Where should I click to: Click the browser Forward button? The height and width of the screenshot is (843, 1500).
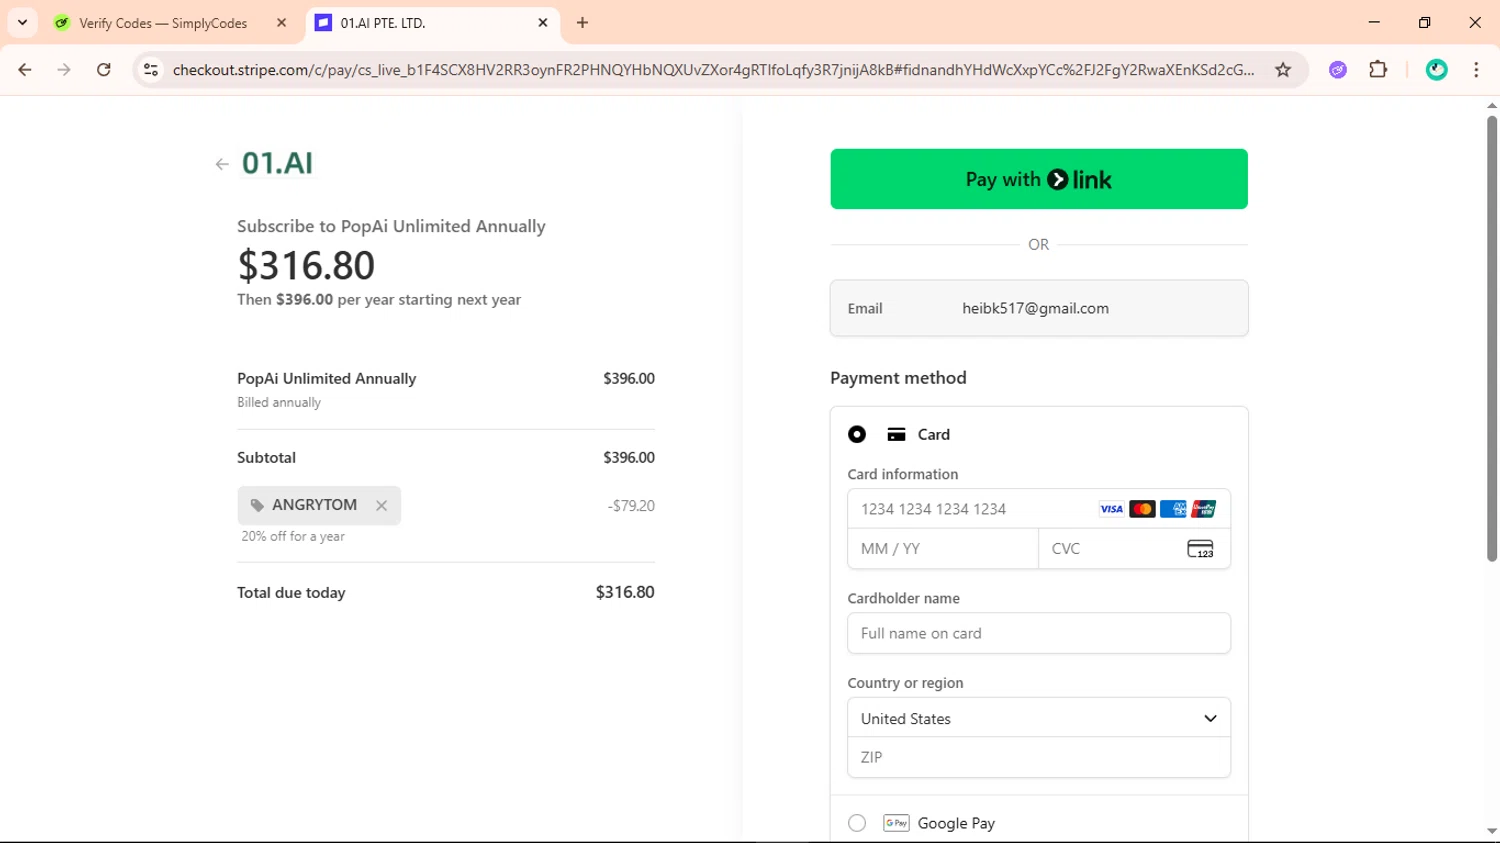coord(64,70)
